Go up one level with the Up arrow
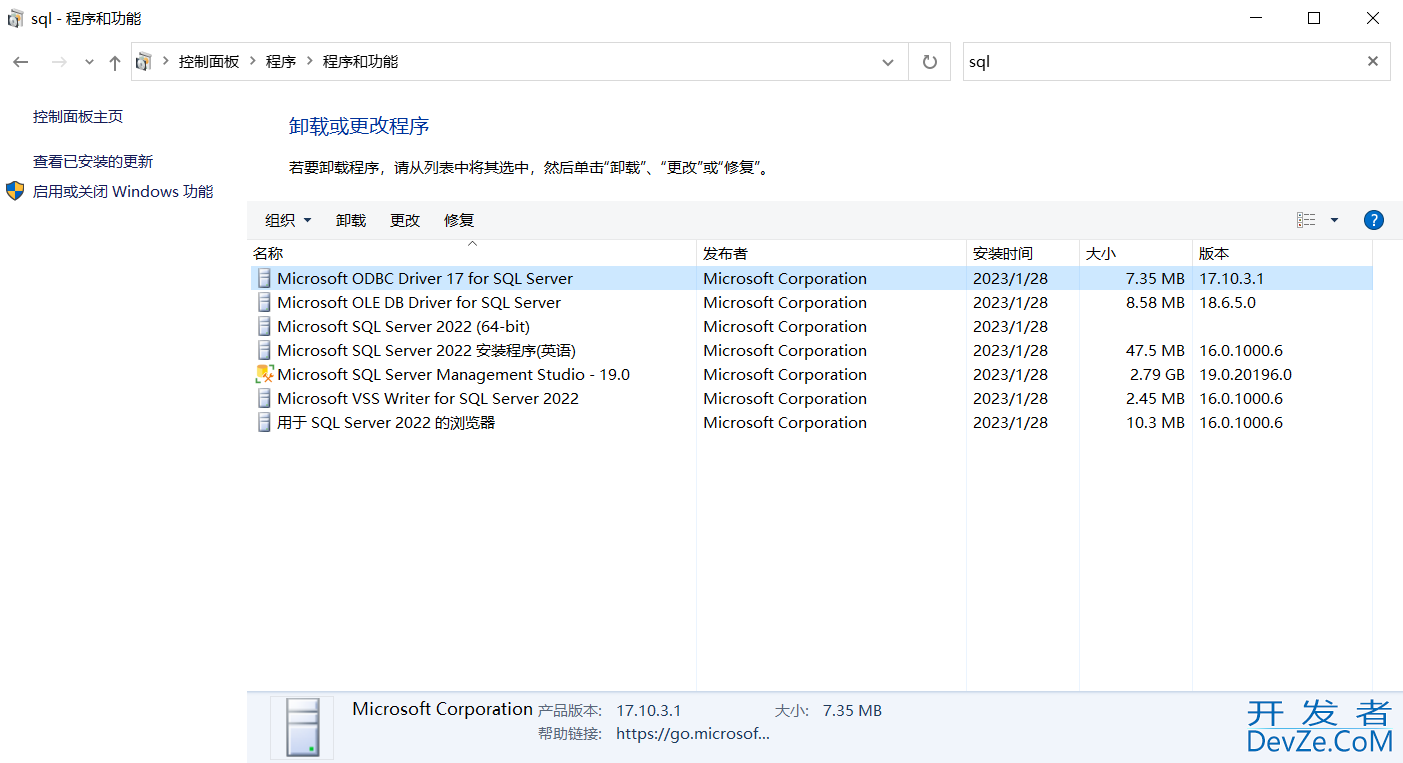The width and height of the screenshot is (1403, 763). point(114,62)
